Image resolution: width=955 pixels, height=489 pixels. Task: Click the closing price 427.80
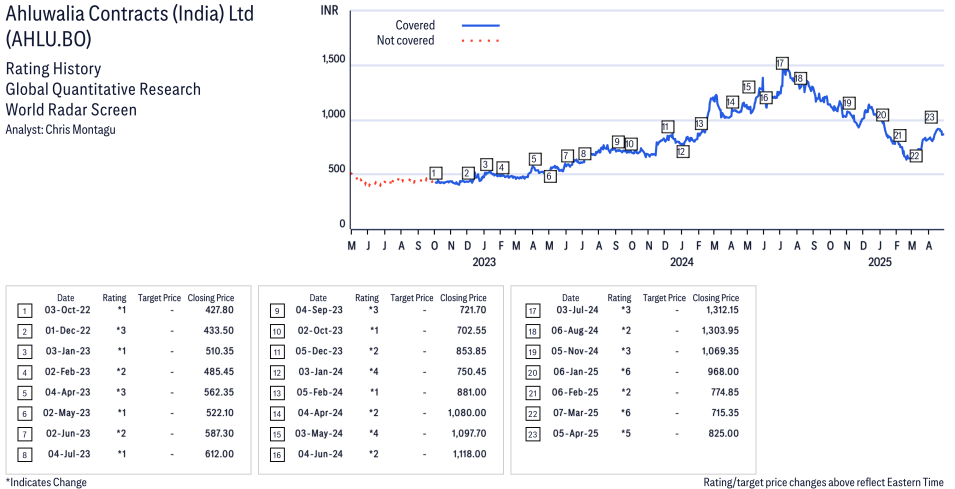(220, 310)
